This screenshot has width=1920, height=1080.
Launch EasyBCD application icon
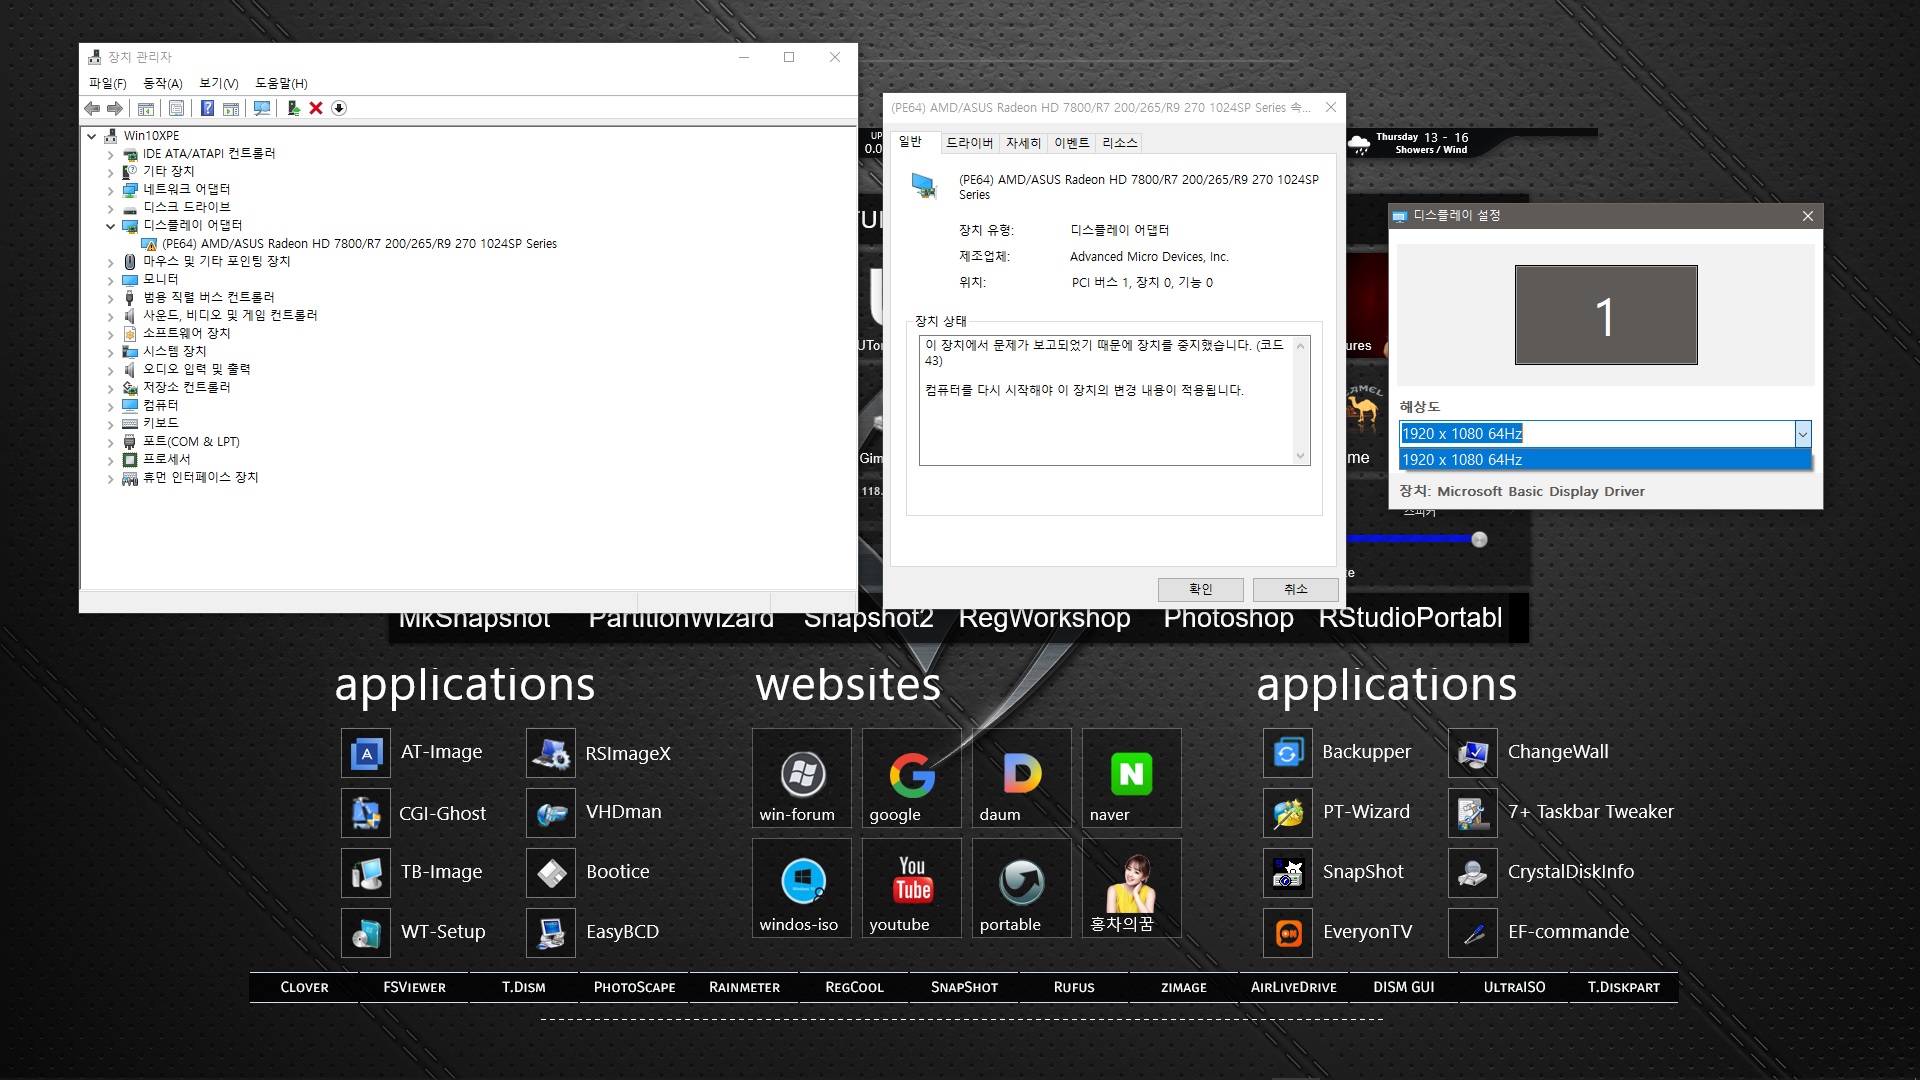(x=551, y=933)
